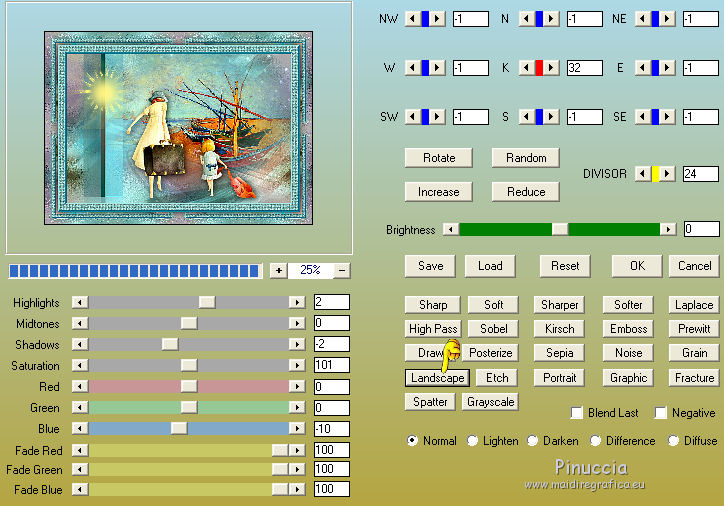
Task: Click Shadows slider right arrow
Action: 297,344
